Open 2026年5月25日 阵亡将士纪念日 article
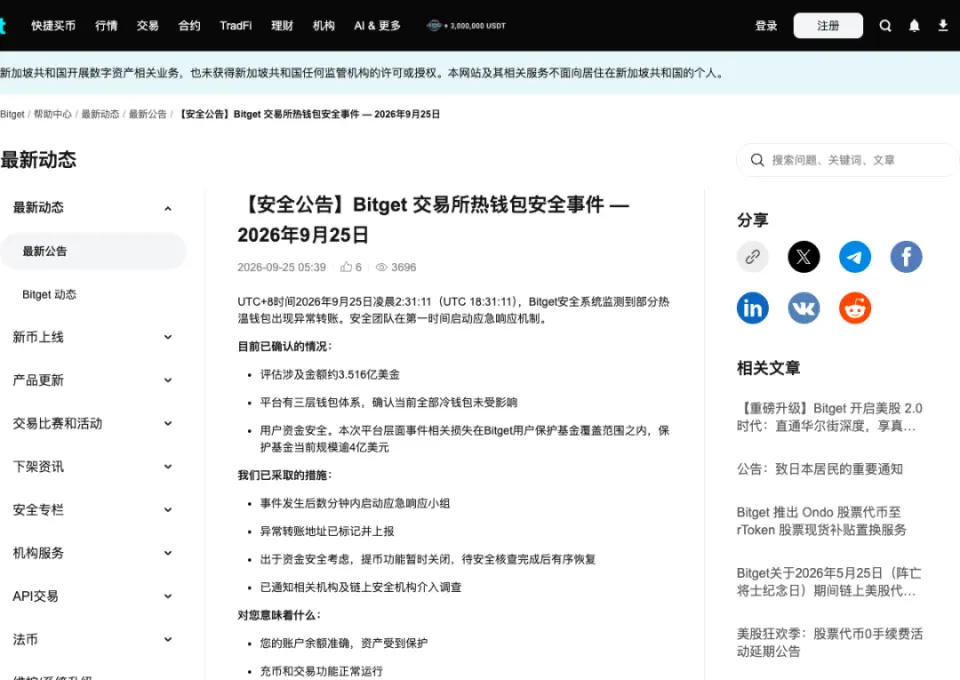Image resolution: width=960 pixels, height=680 pixels. click(x=829, y=581)
